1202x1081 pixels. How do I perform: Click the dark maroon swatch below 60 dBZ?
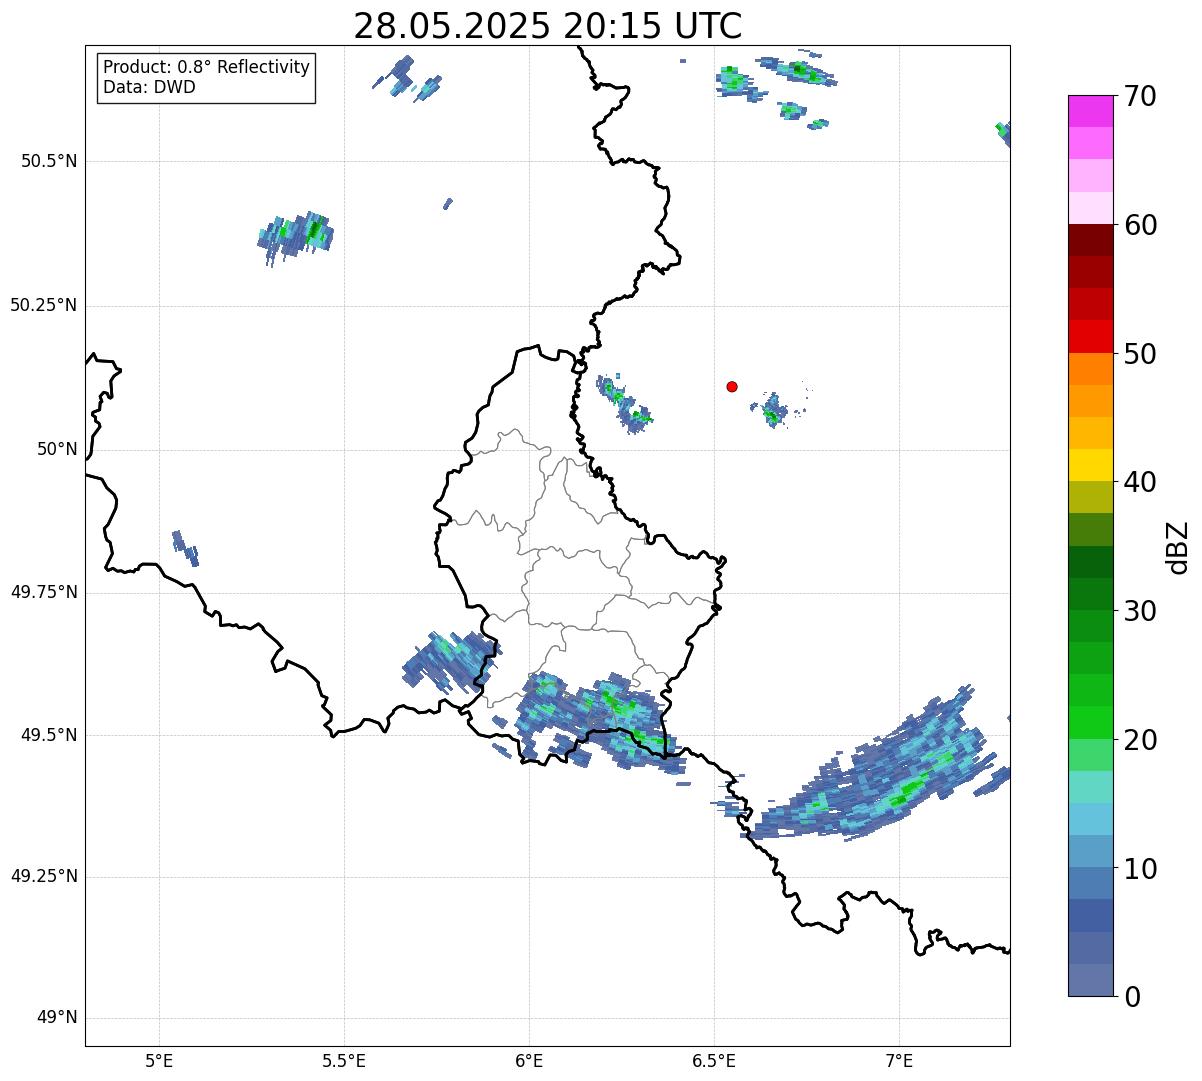(1090, 240)
